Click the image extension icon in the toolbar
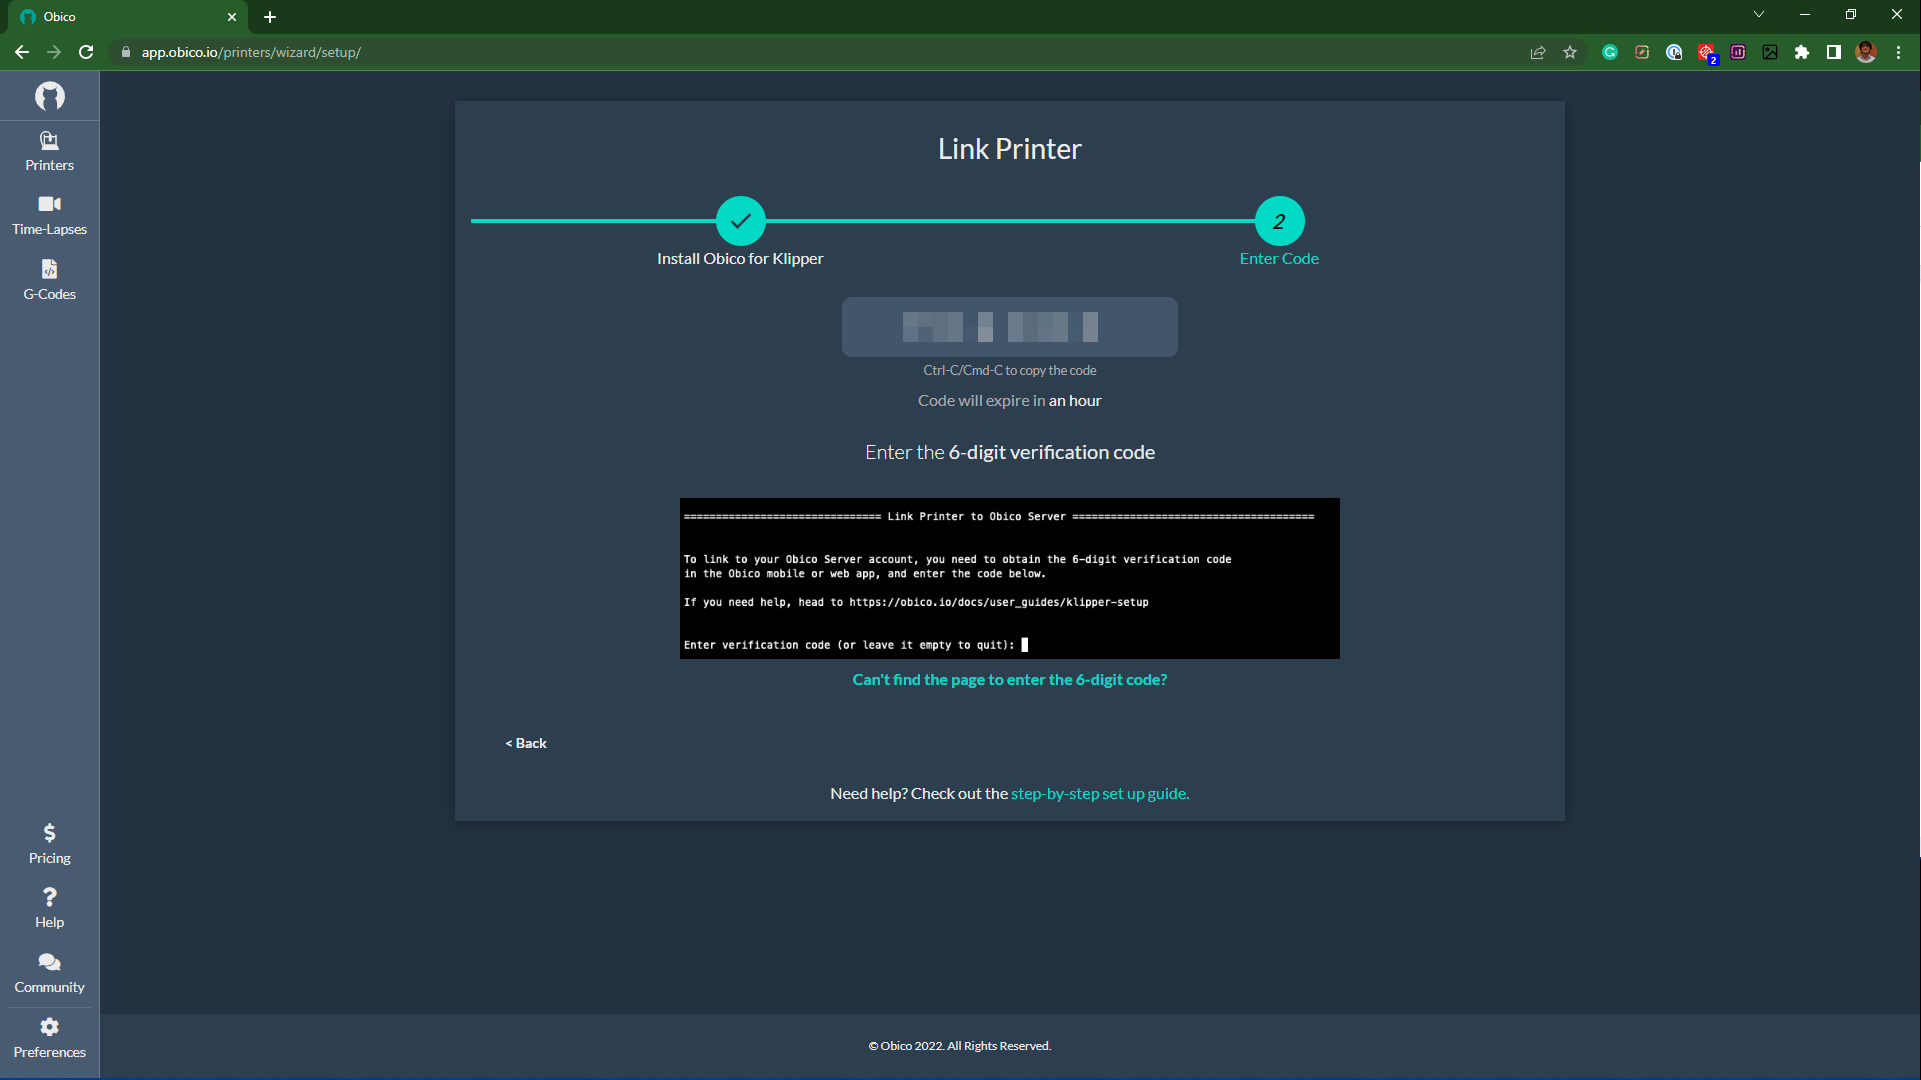1921x1080 pixels. pos(1770,52)
